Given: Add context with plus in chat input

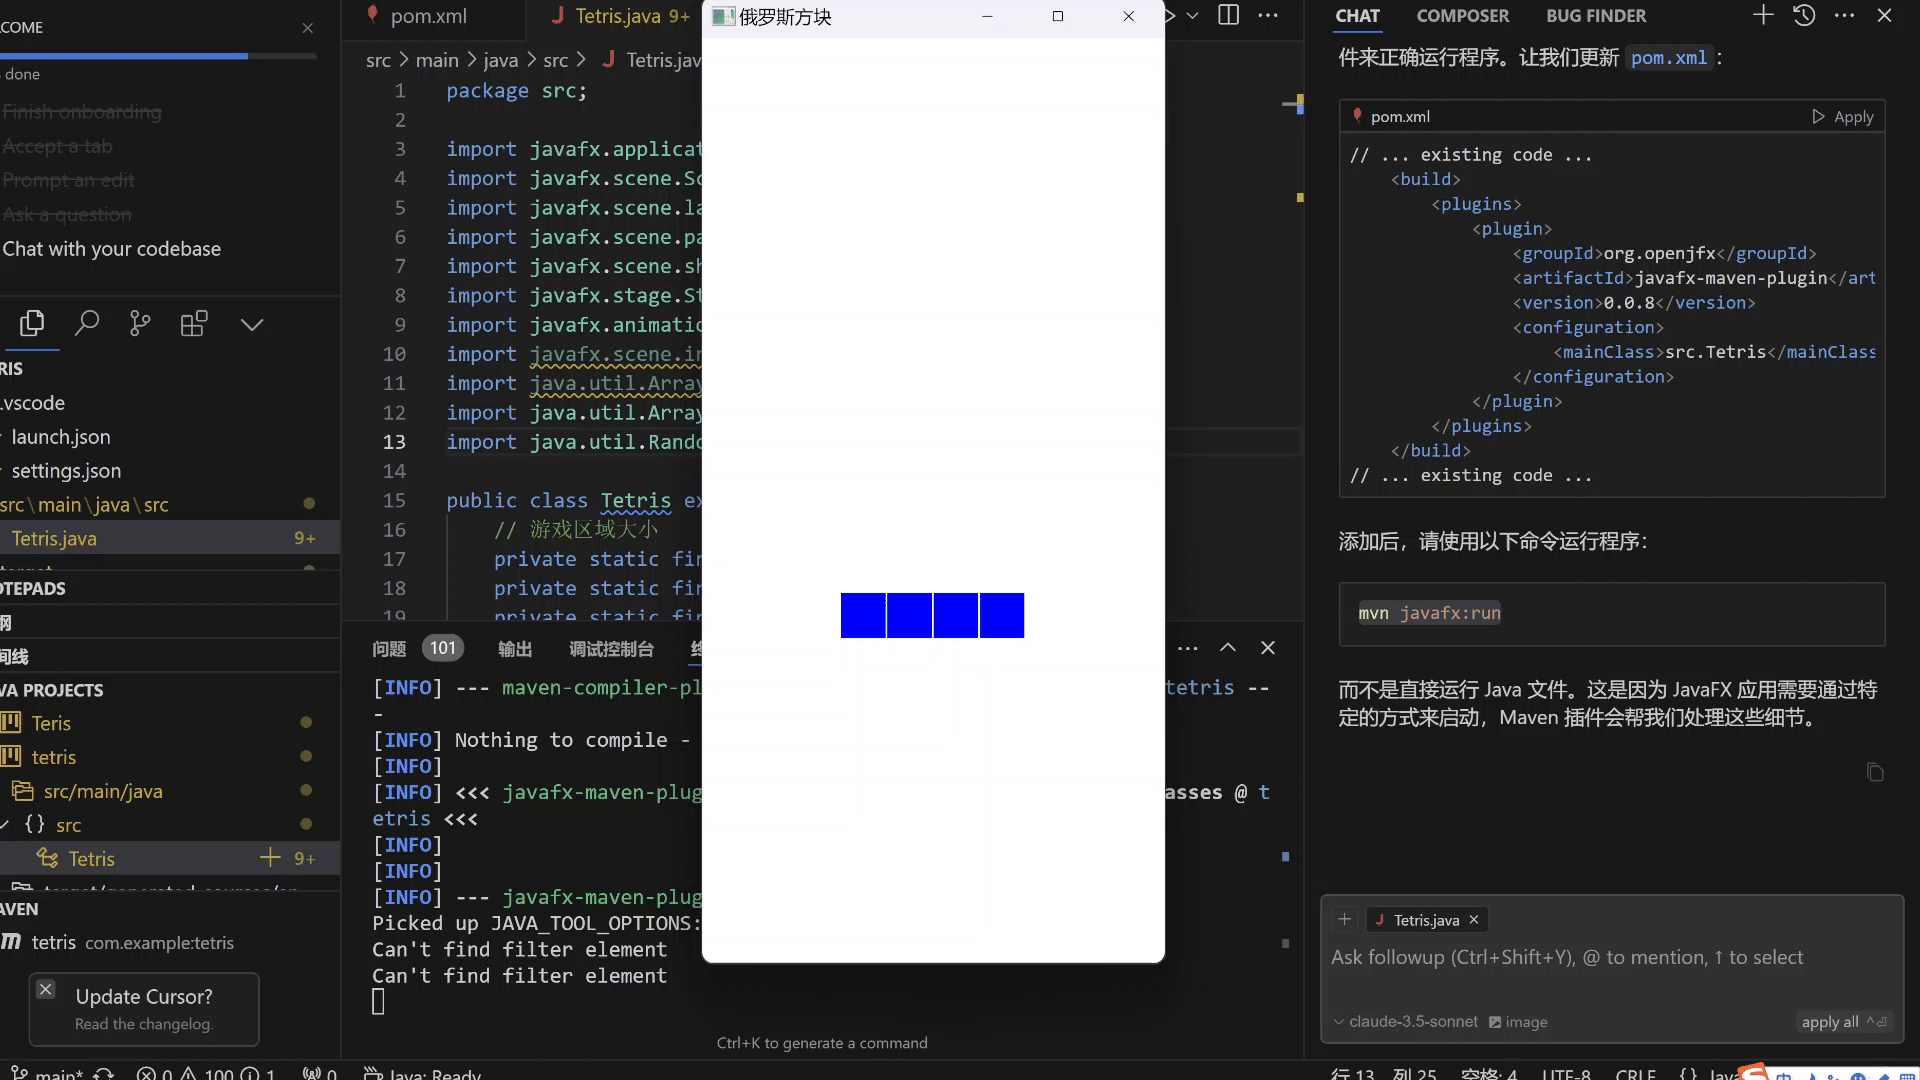Looking at the screenshot, I should (1345, 920).
